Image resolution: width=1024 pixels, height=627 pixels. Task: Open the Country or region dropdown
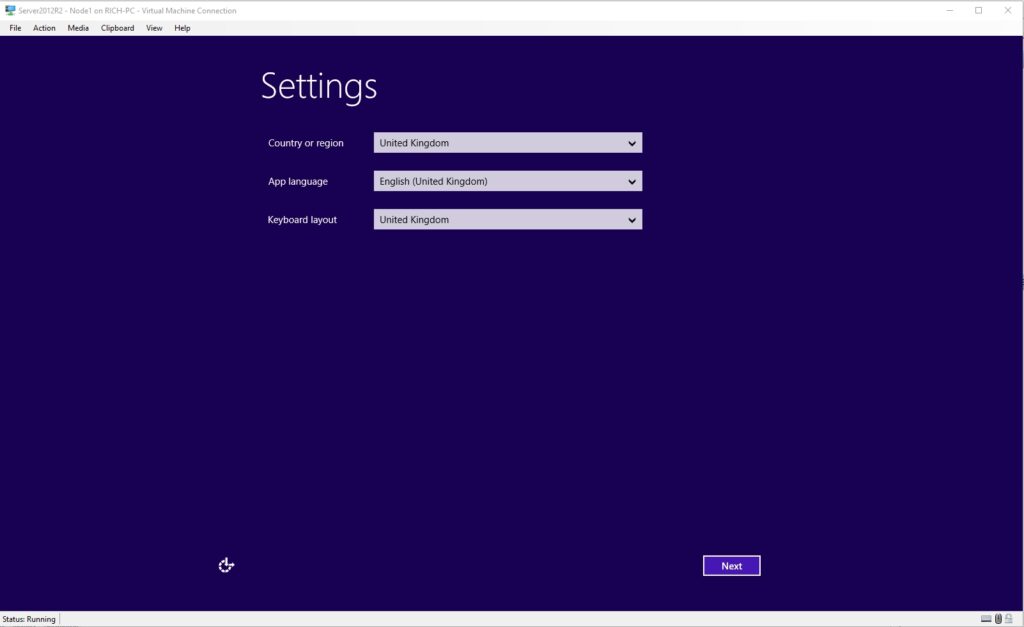point(507,143)
